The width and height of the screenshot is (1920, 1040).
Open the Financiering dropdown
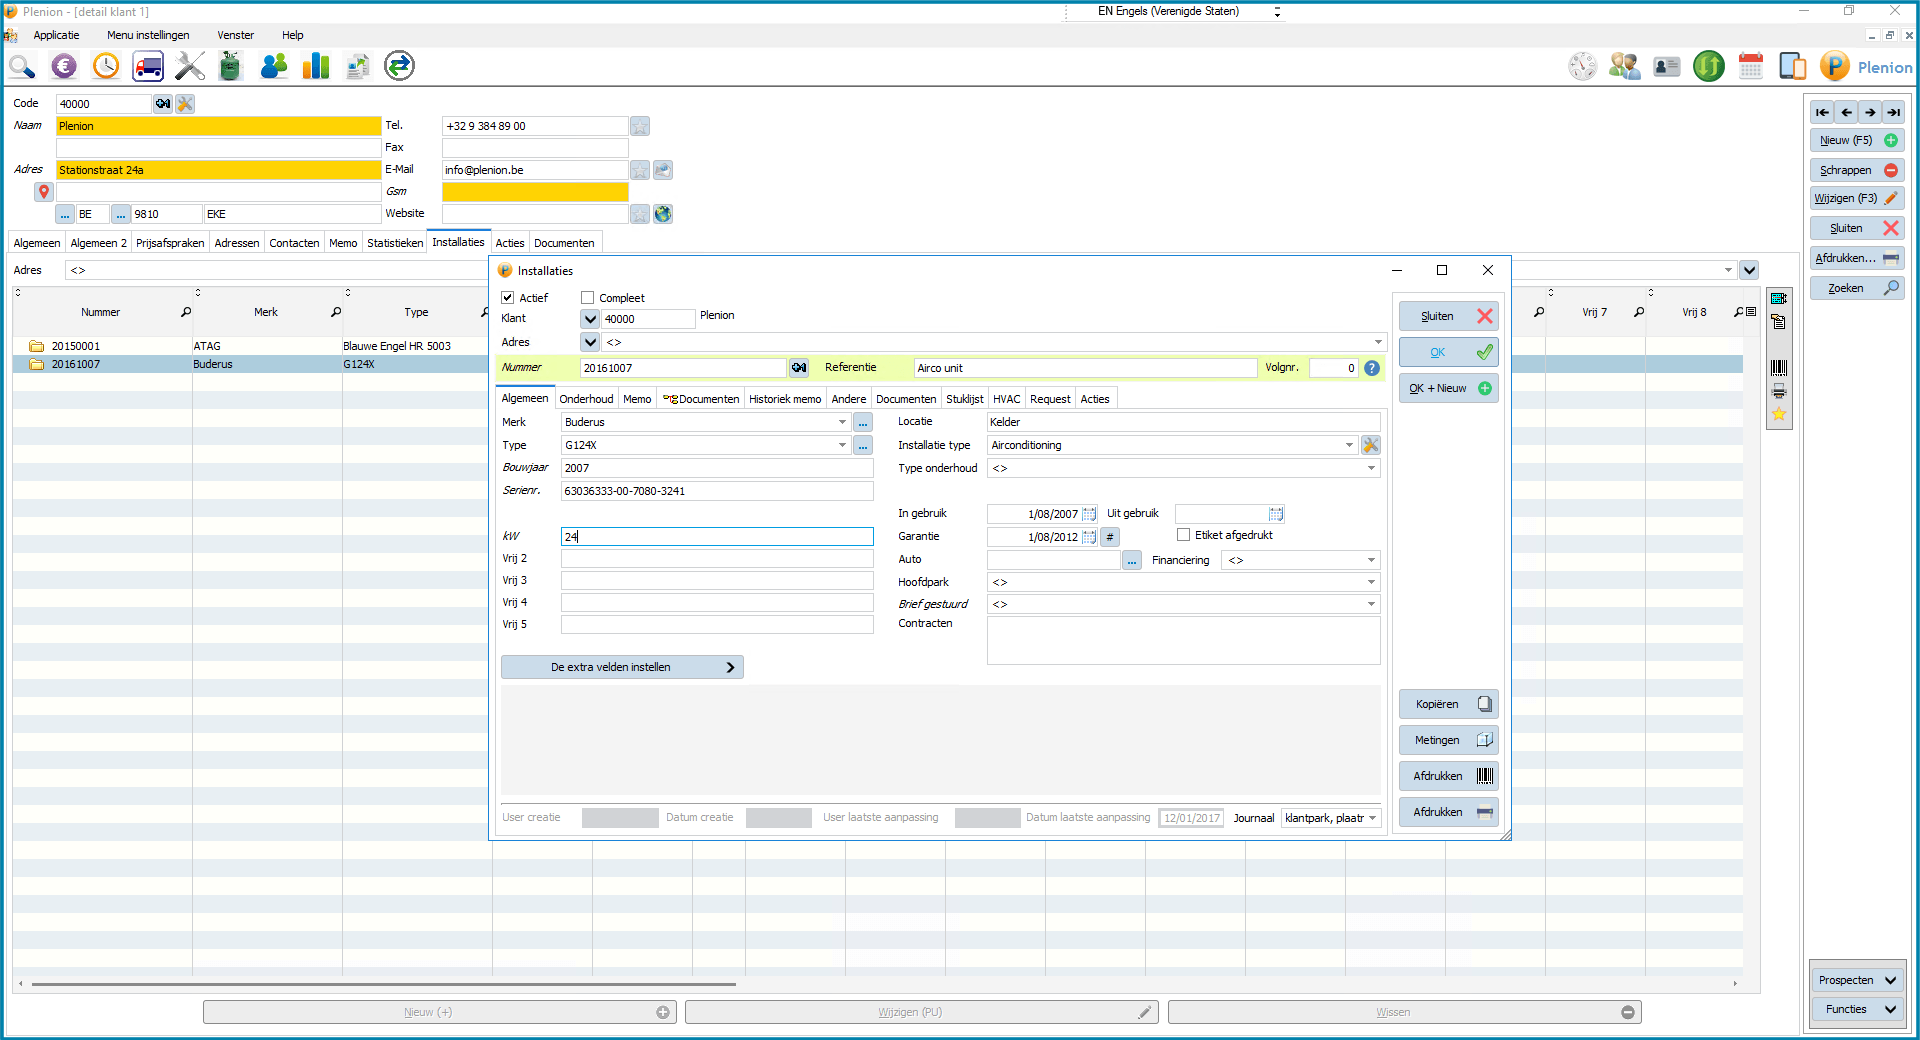(x=1371, y=560)
